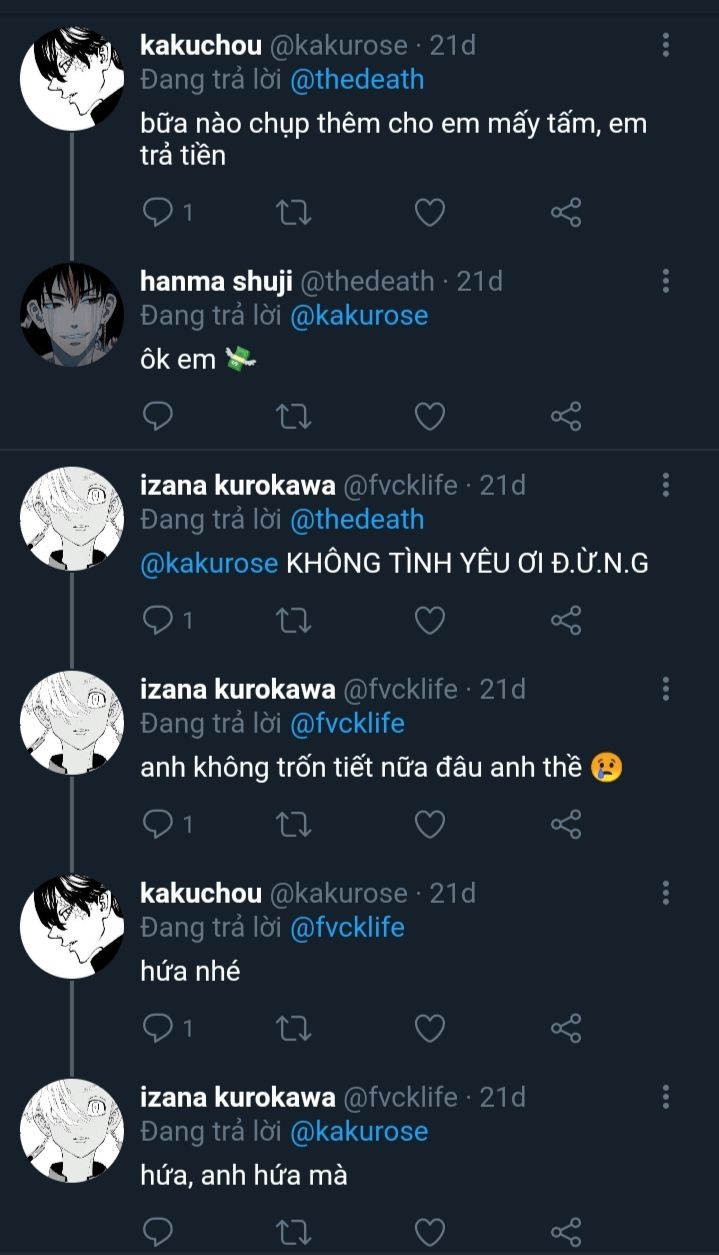Open the @thedeath mention in kakuchou's first tweet

pos(356,80)
